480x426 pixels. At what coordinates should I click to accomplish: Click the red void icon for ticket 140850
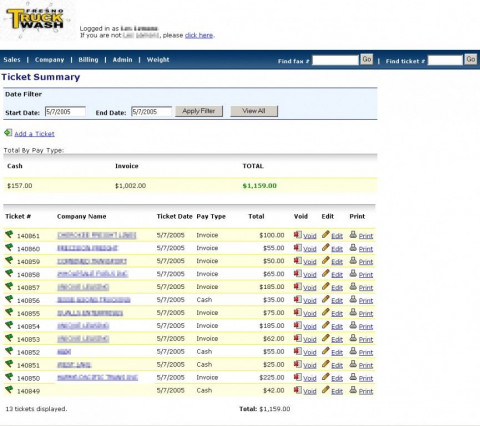[x=298, y=377]
